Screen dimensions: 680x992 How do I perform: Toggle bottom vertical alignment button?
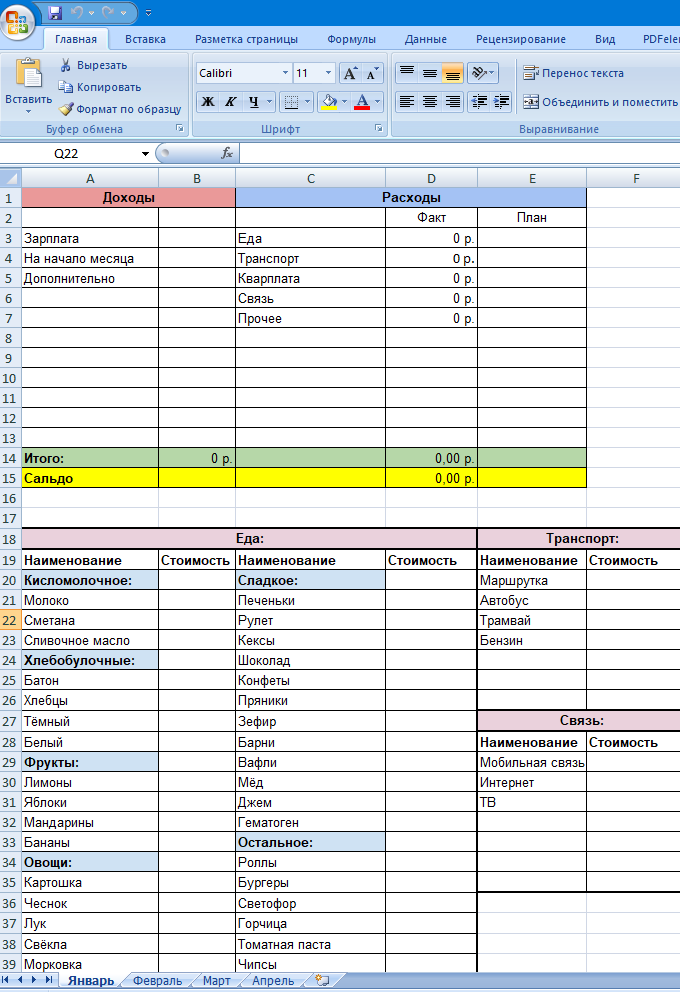(x=453, y=73)
